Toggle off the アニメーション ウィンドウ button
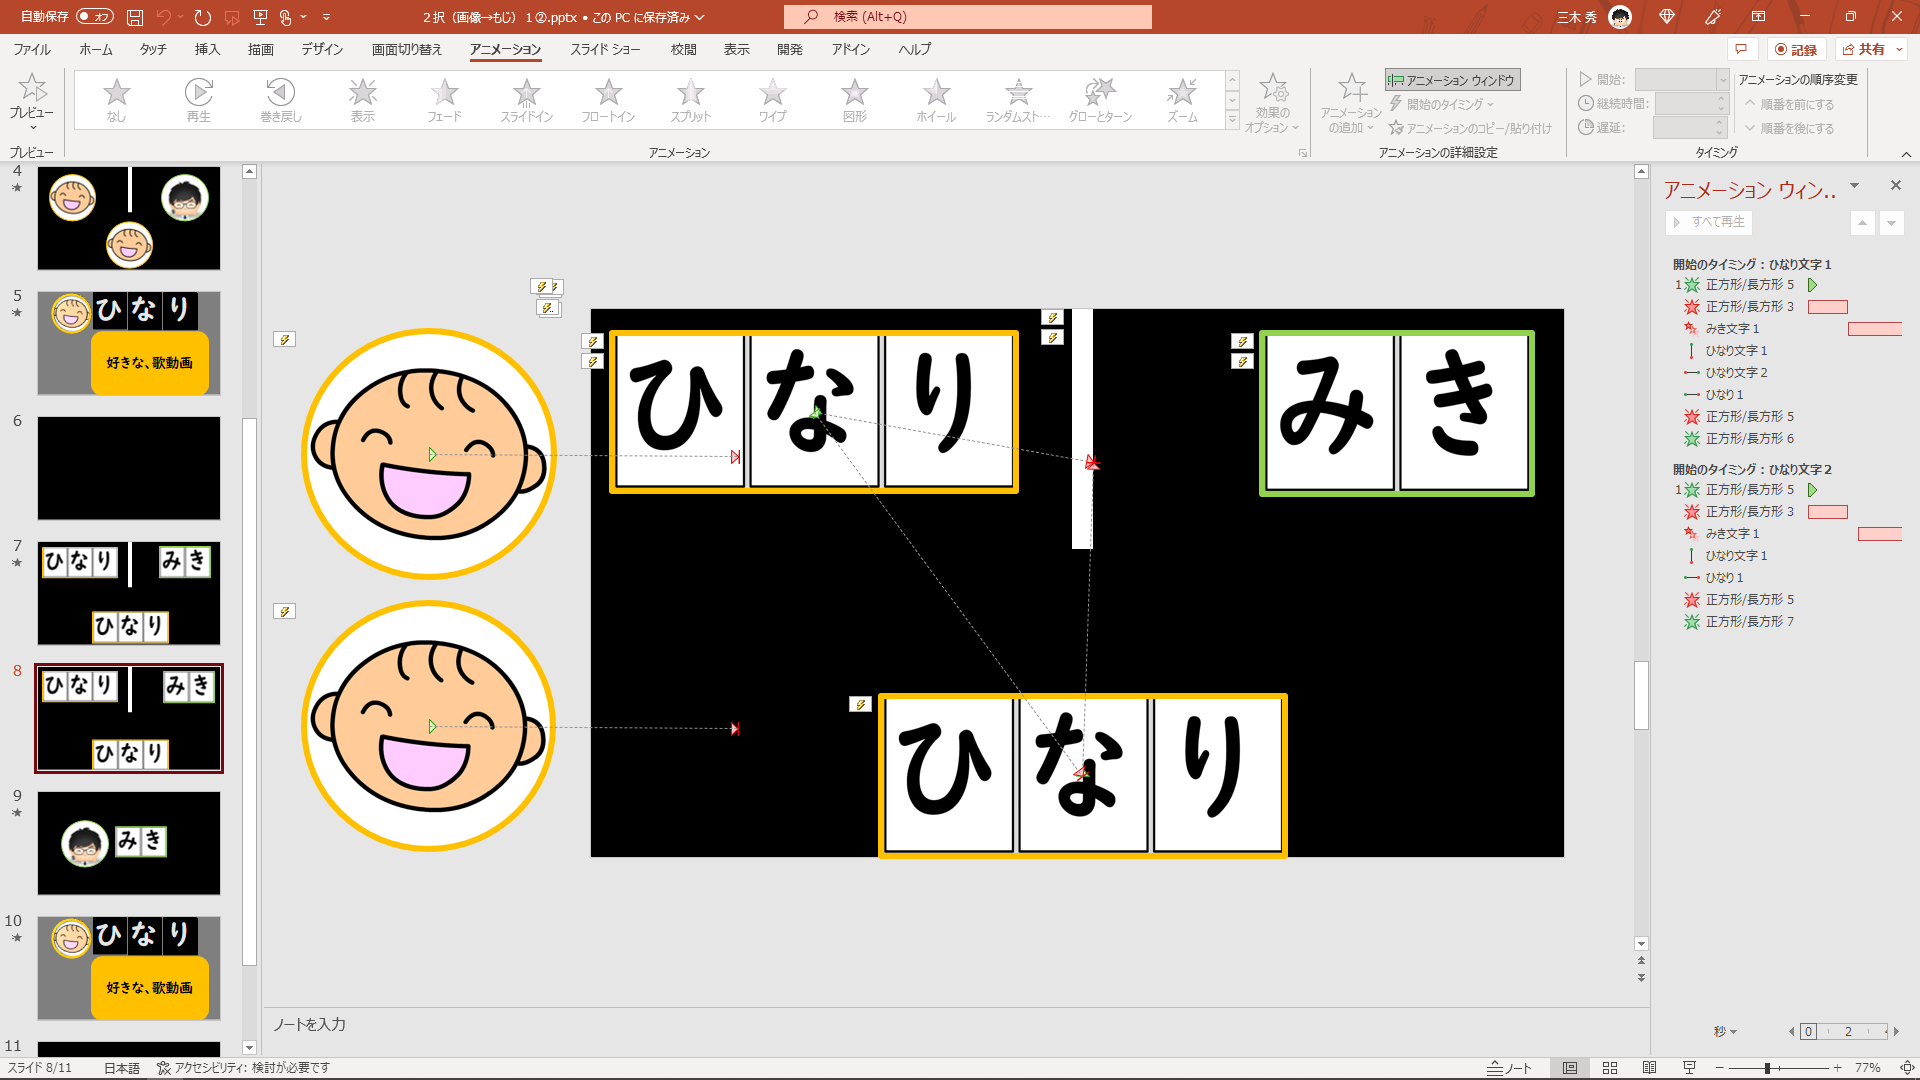 [1451, 79]
